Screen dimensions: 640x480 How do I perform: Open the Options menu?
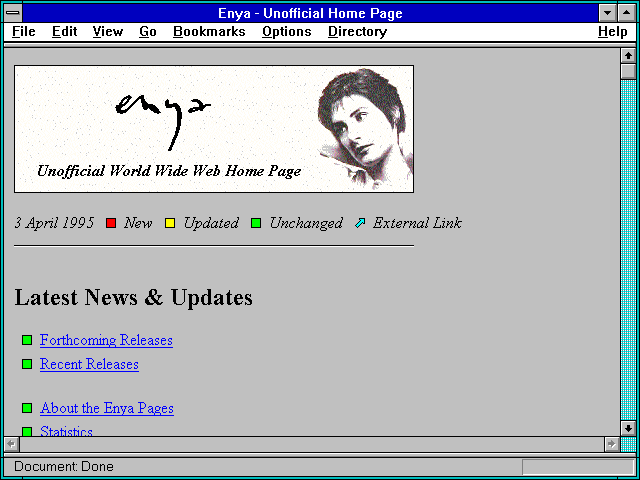pyautogui.click(x=287, y=31)
